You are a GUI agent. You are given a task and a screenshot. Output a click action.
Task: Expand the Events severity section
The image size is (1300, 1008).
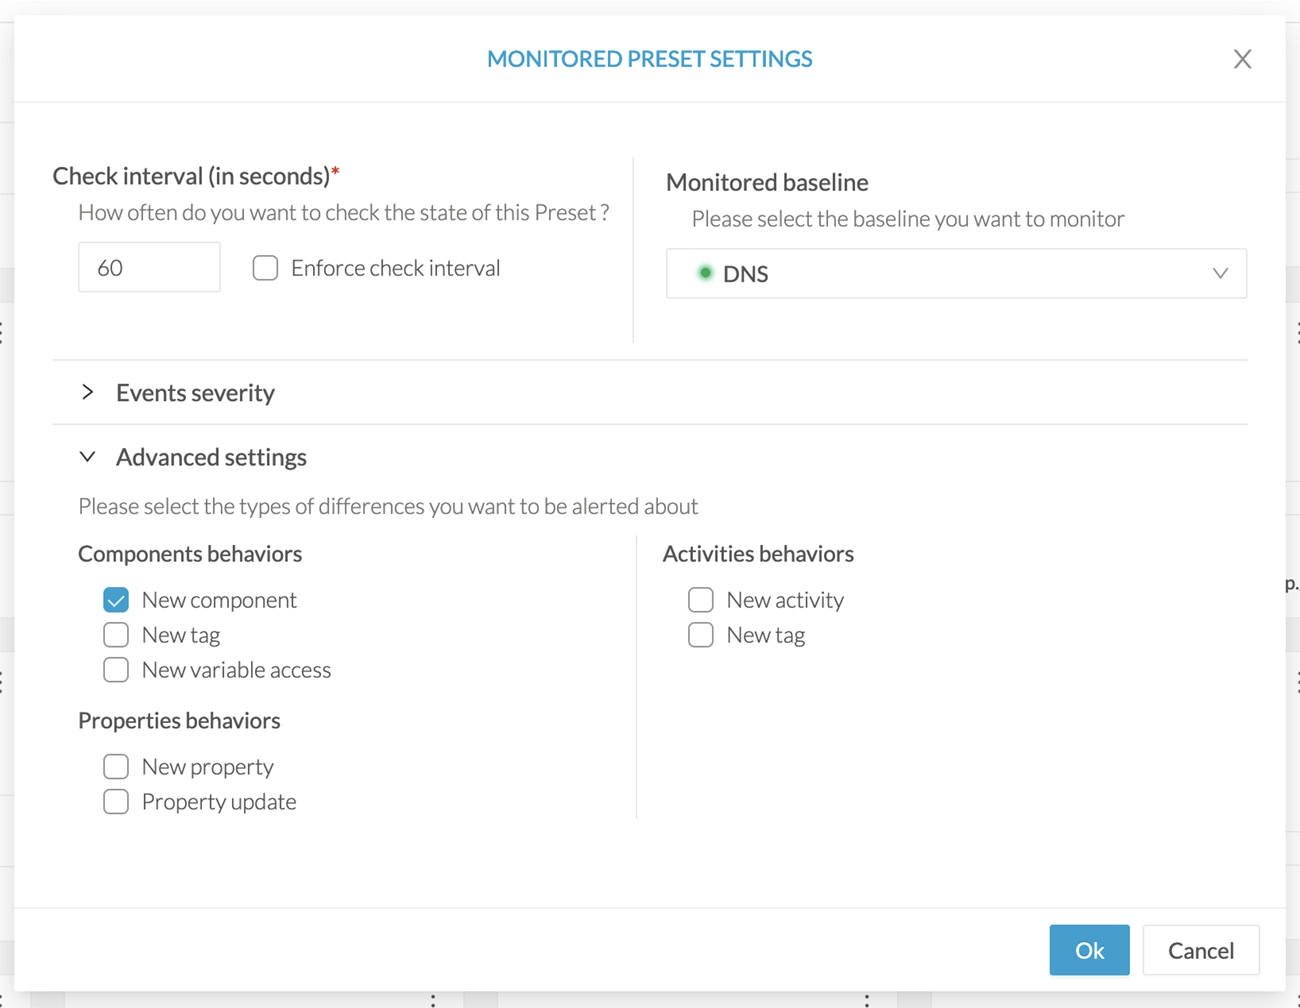[195, 392]
